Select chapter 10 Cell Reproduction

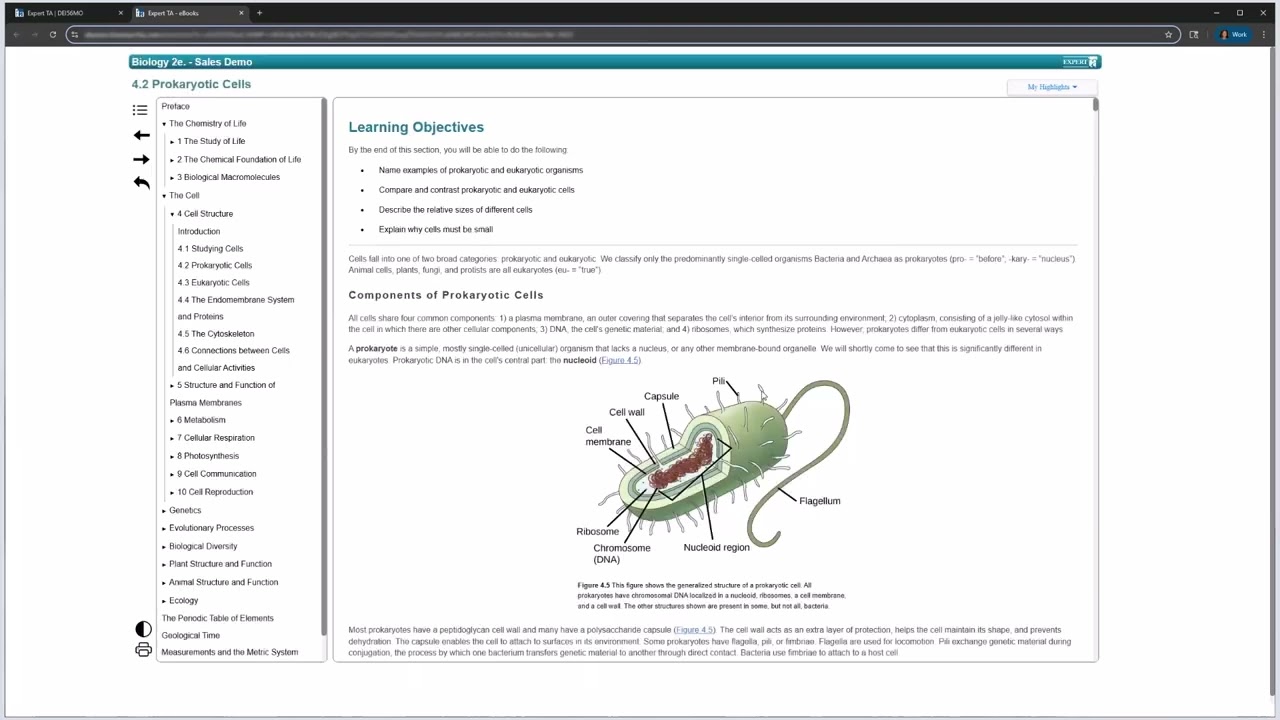coord(215,492)
